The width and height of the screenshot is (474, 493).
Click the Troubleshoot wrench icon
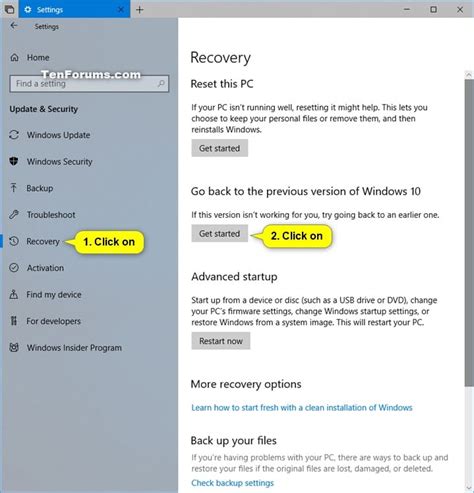coord(14,214)
